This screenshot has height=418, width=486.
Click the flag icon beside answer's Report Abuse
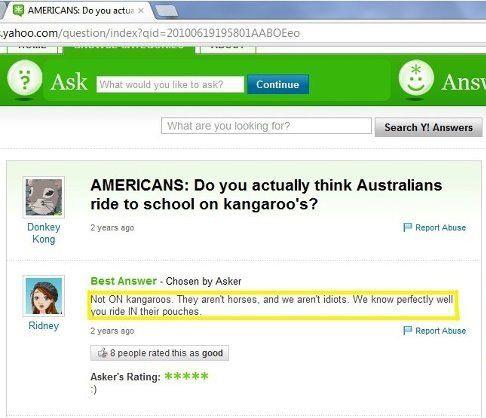(x=407, y=330)
